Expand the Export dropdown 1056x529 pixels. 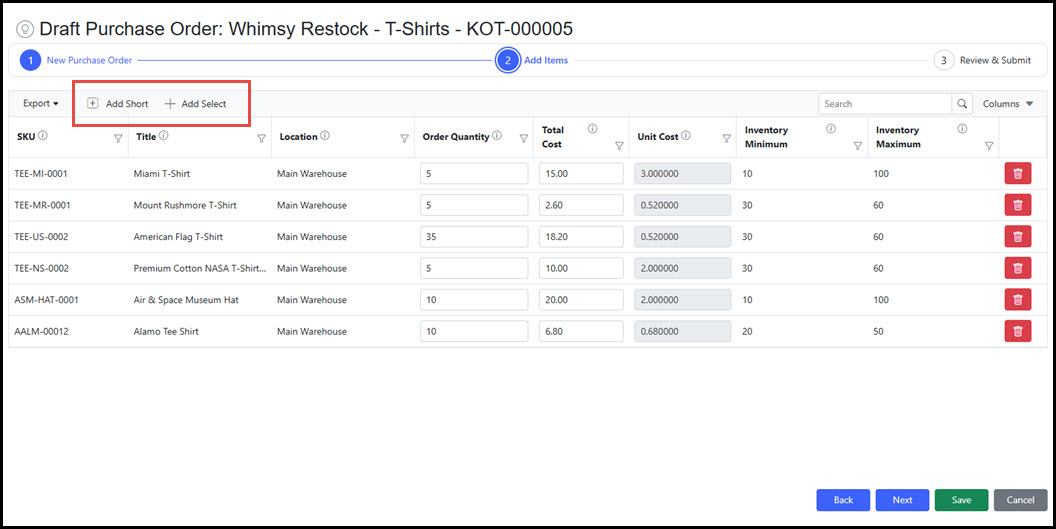(41, 104)
